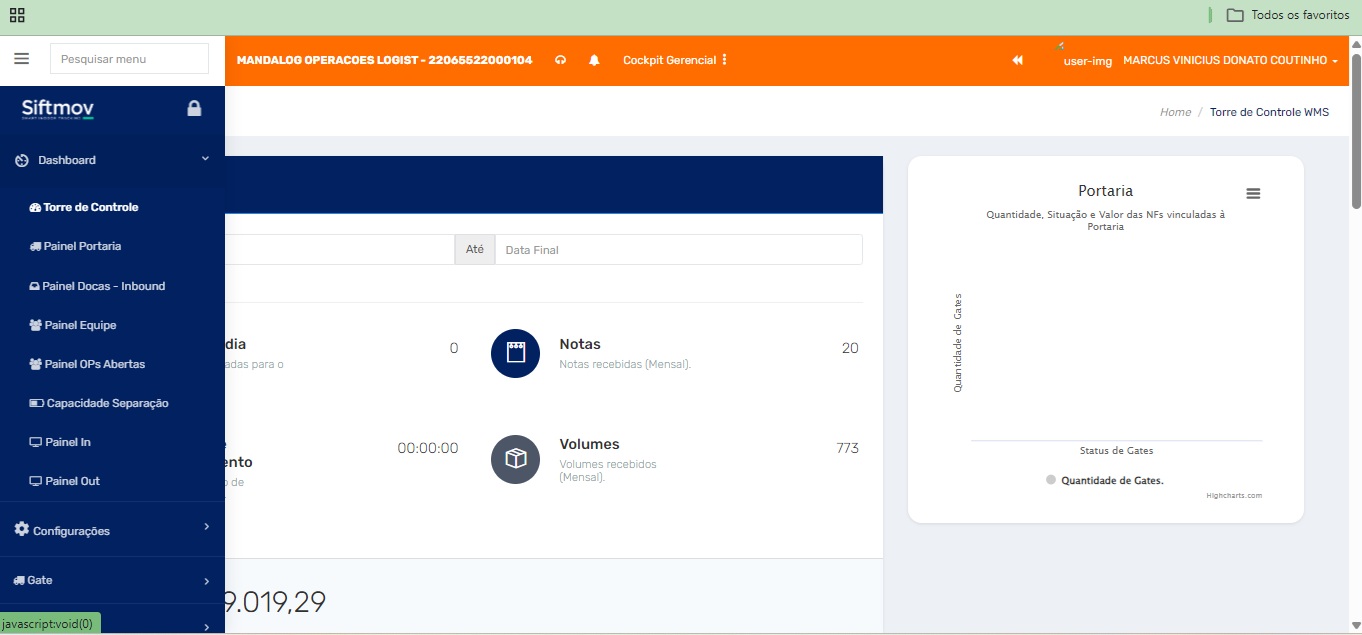This screenshot has width=1362, height=635.
Task: Click the Pesquisar menu search box
Action: [129, 59]
